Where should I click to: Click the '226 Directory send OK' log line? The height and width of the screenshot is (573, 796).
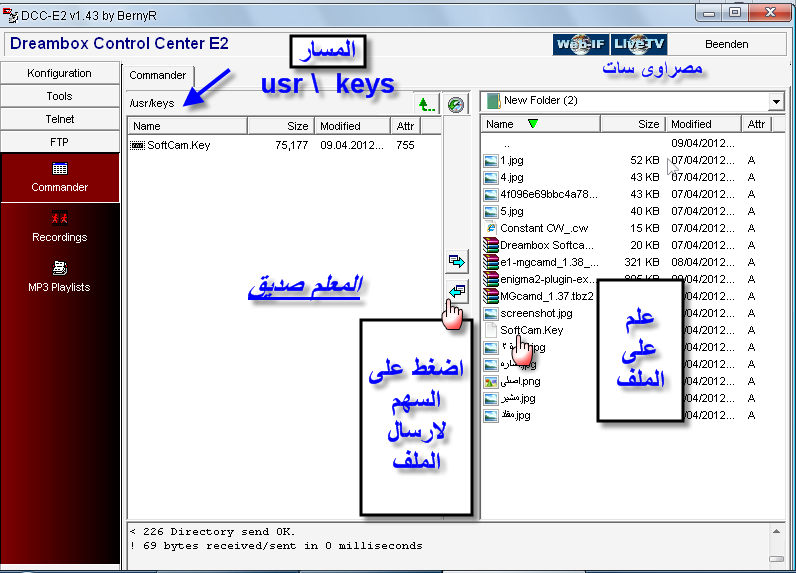(213, 531)
